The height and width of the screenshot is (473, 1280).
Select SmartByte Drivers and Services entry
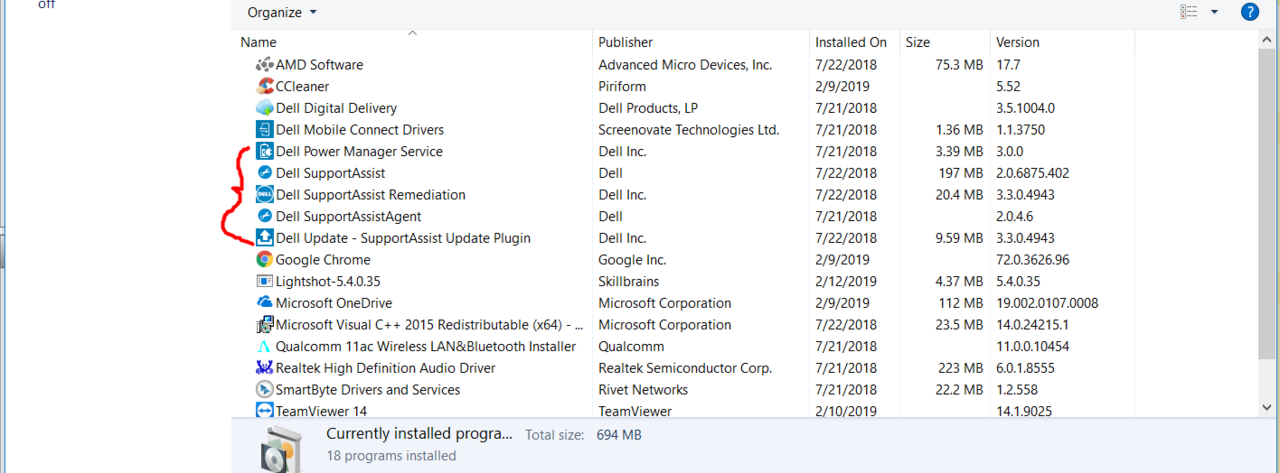pos(368,390)
